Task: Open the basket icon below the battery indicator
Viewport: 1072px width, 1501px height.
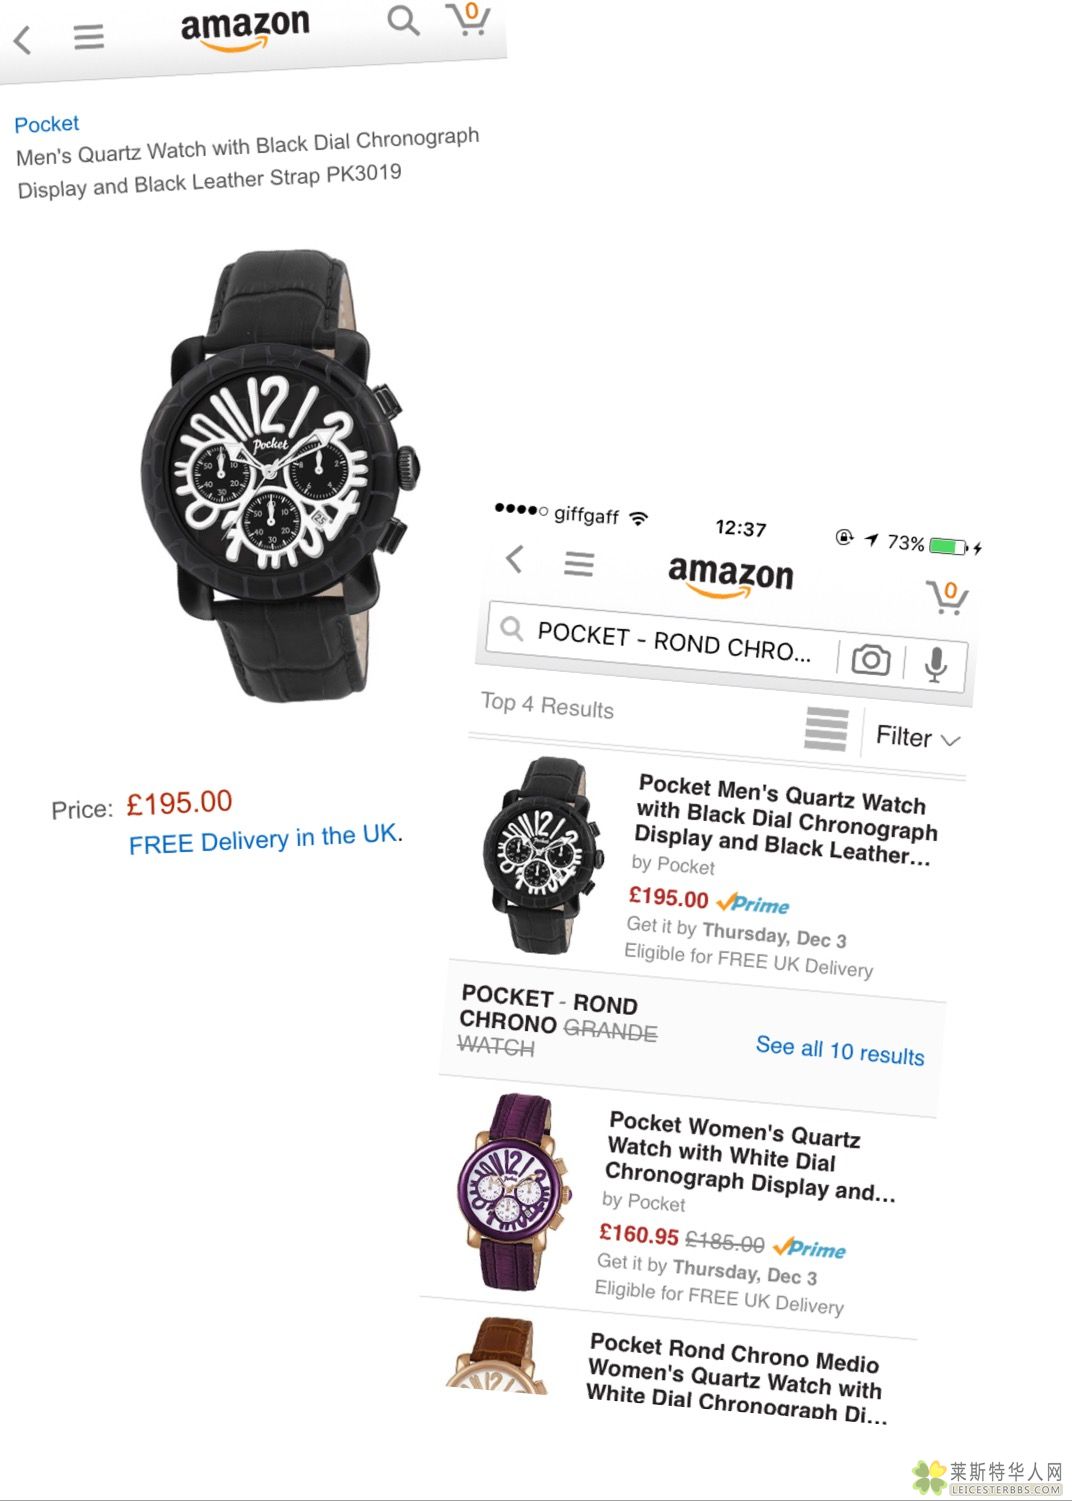Action: tap(946, 597)
